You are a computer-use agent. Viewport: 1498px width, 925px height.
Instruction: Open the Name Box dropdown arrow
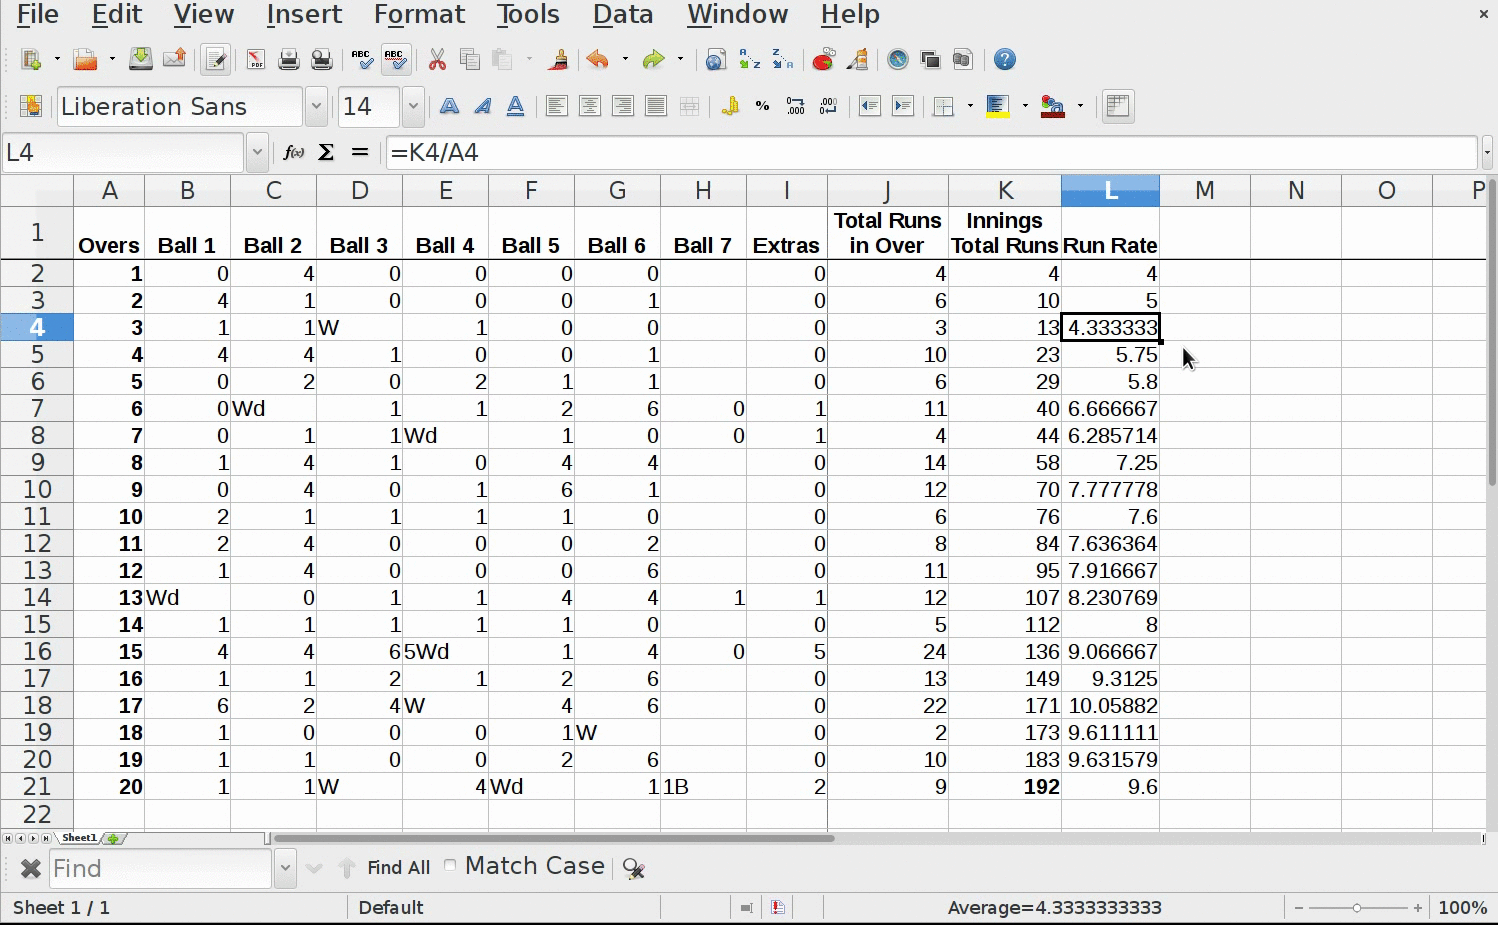[x=257, y=153]
